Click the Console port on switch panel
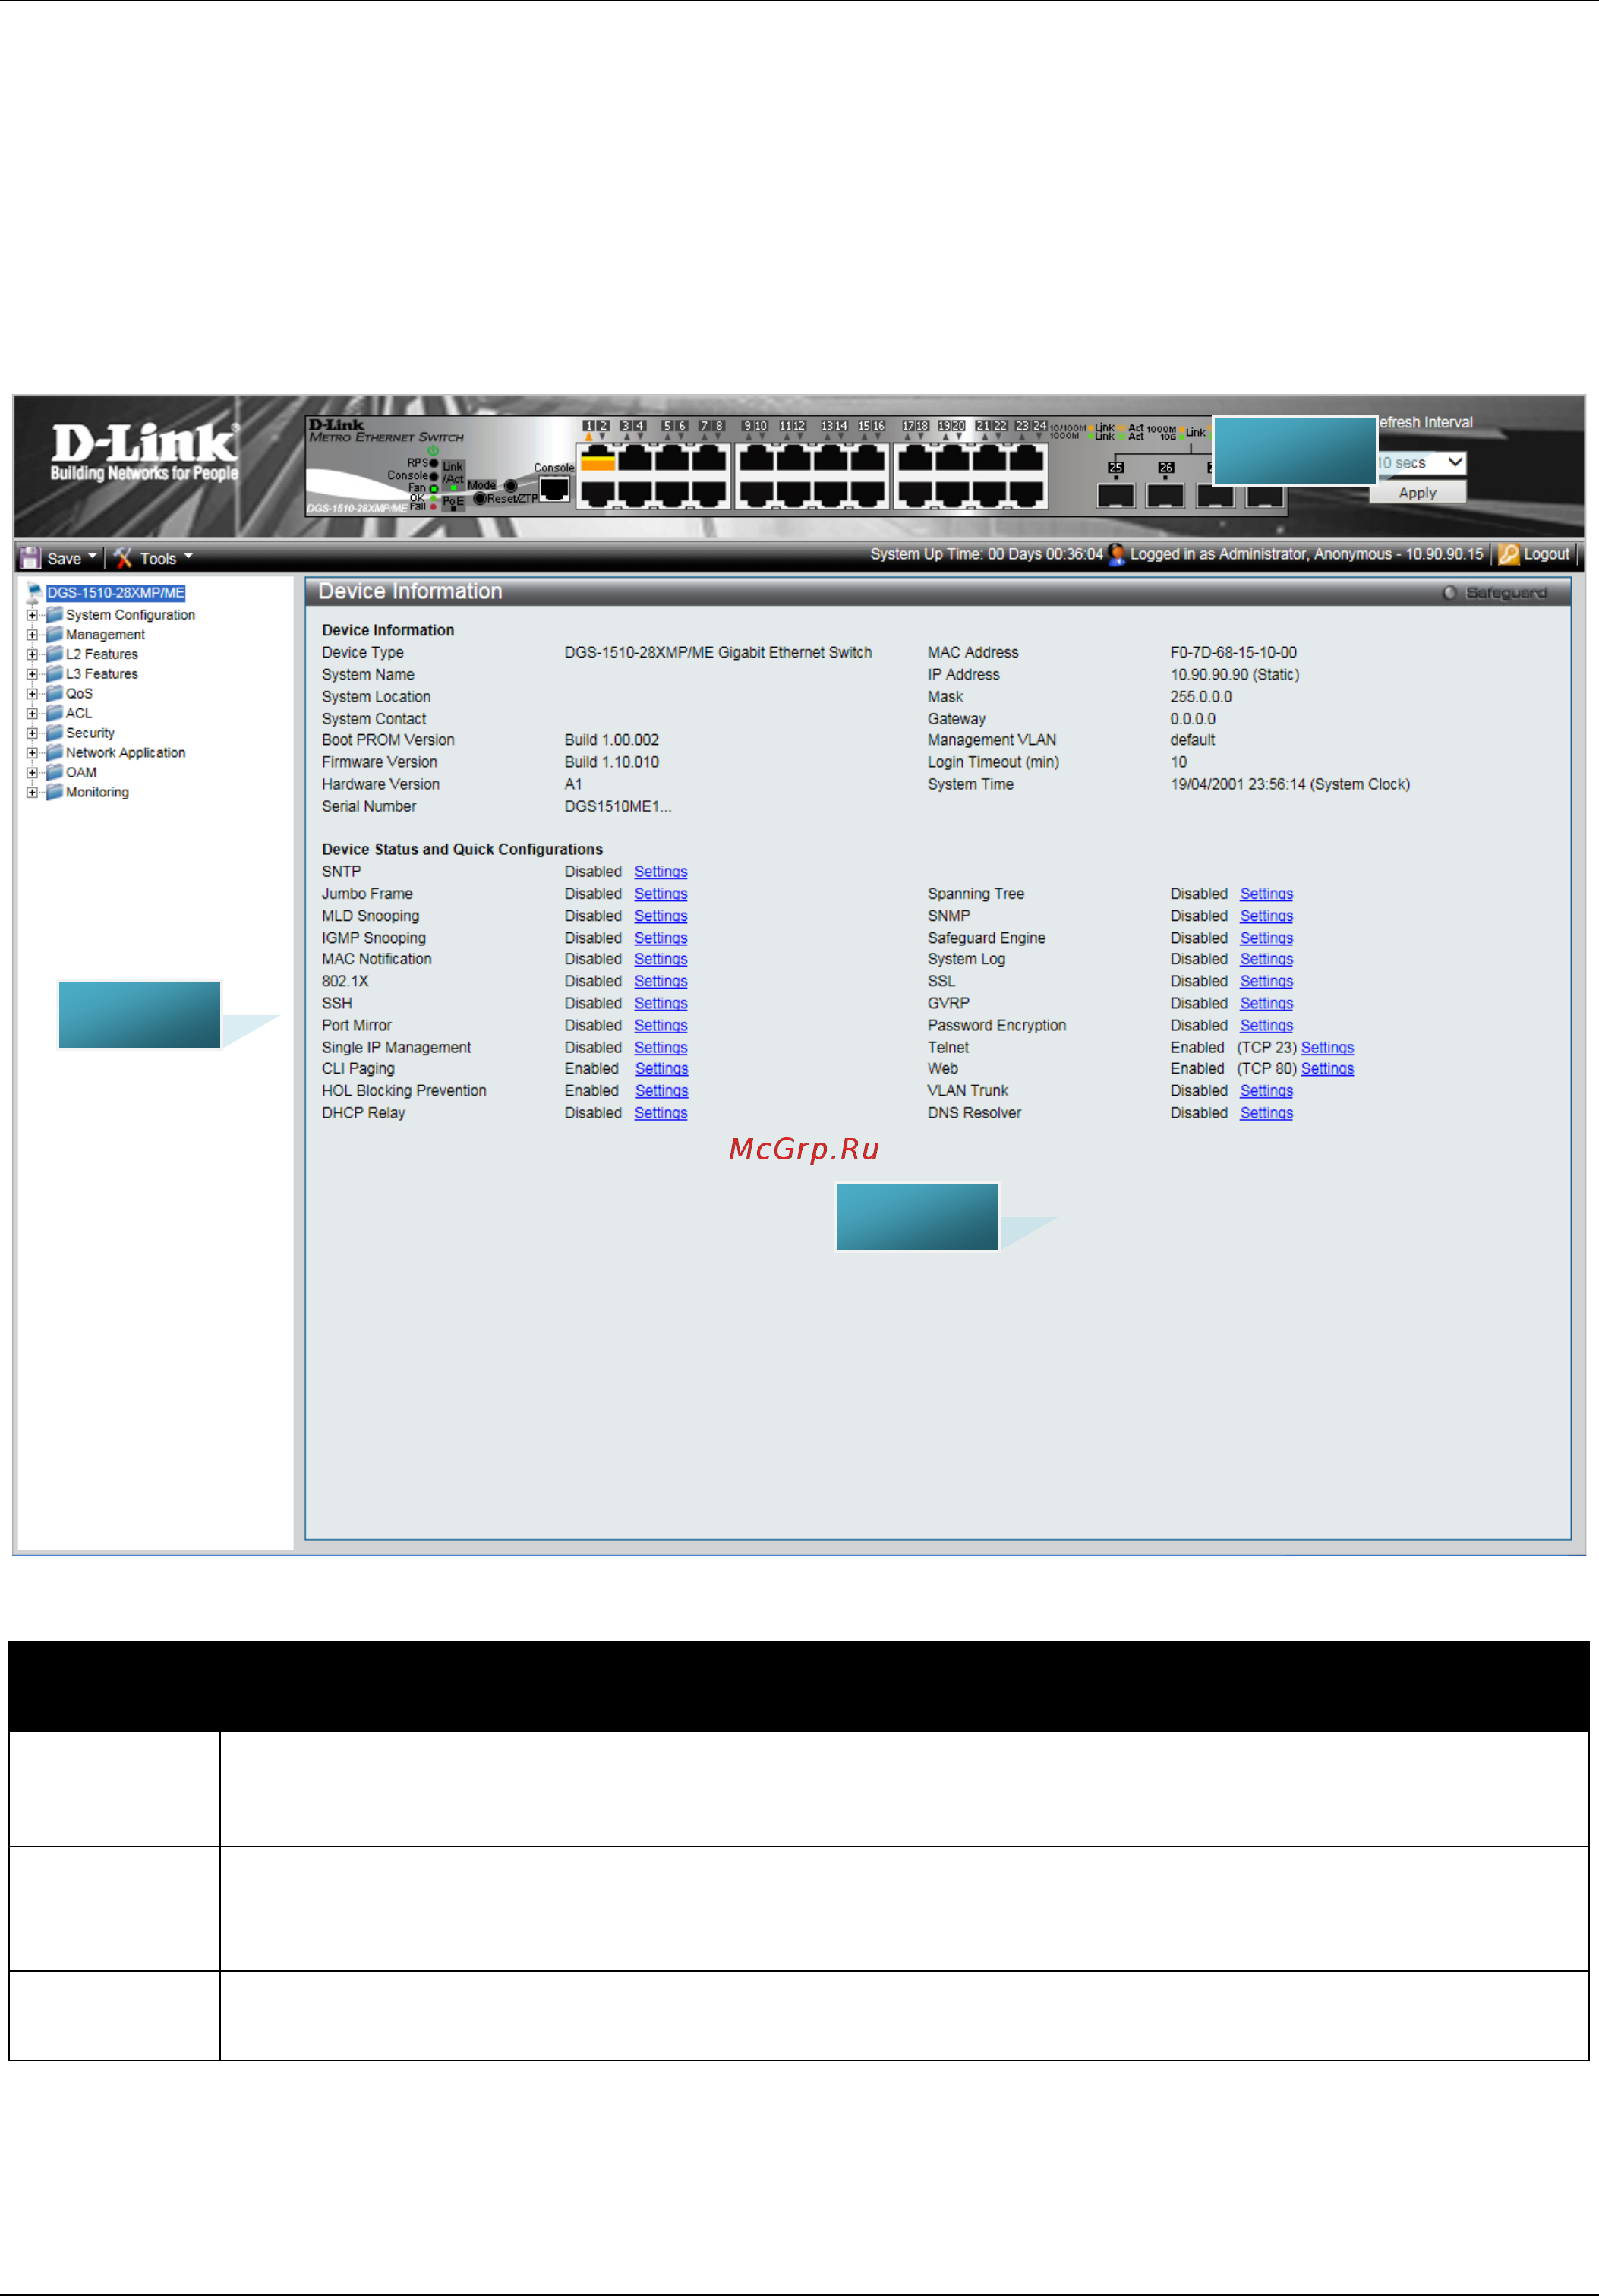The width and height of the screenshot is (1599, 2296). (x=554, y=488)
